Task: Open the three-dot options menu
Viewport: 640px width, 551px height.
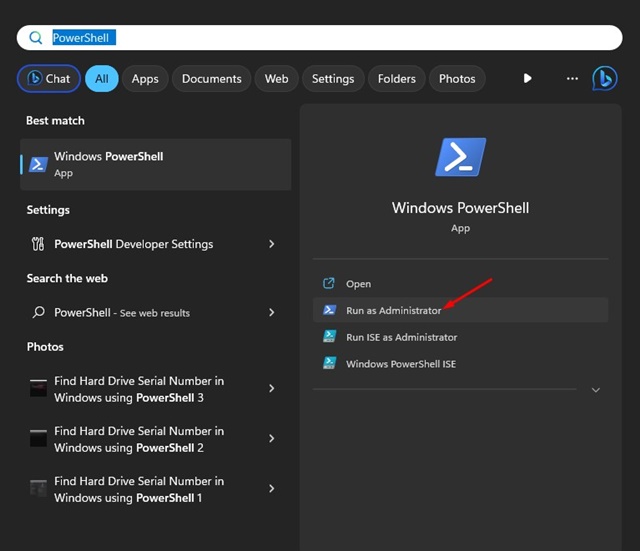Action: pos(572,78)
